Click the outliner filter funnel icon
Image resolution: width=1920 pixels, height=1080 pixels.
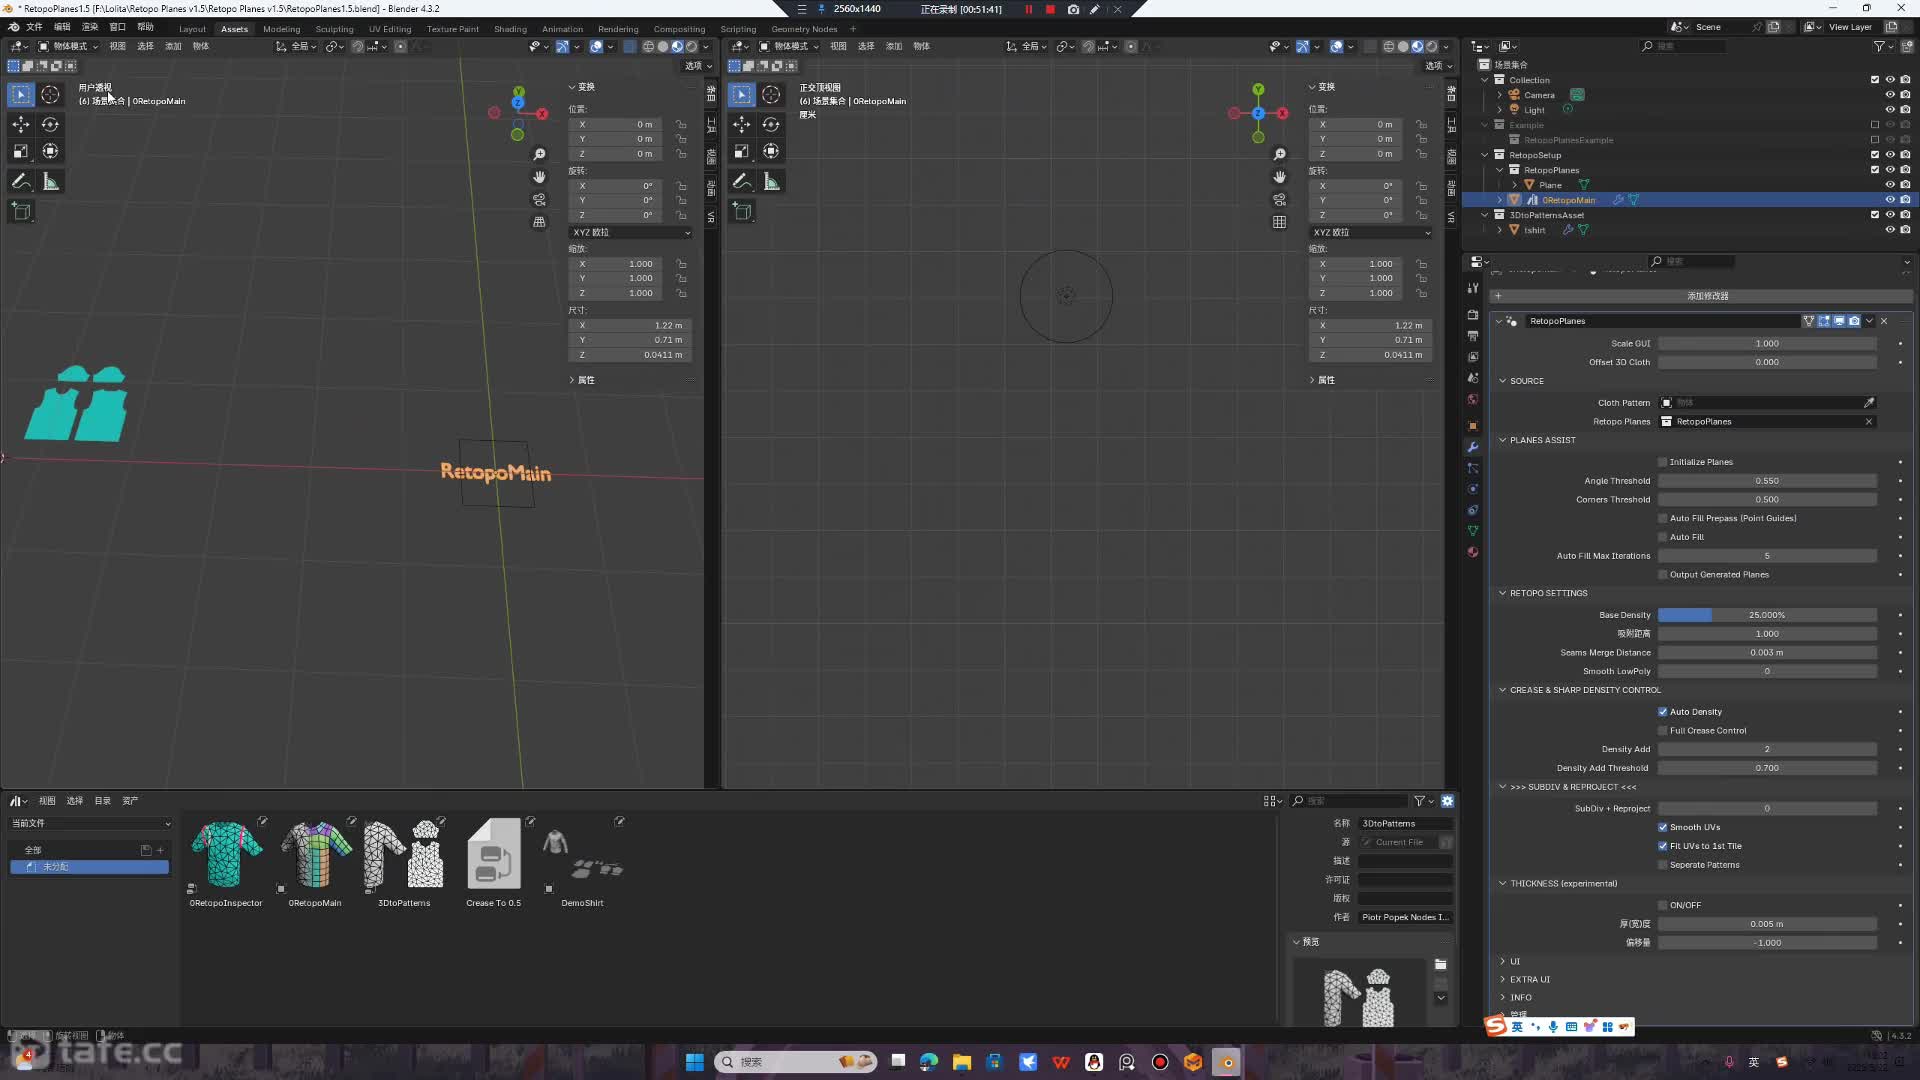[1878, 46]
